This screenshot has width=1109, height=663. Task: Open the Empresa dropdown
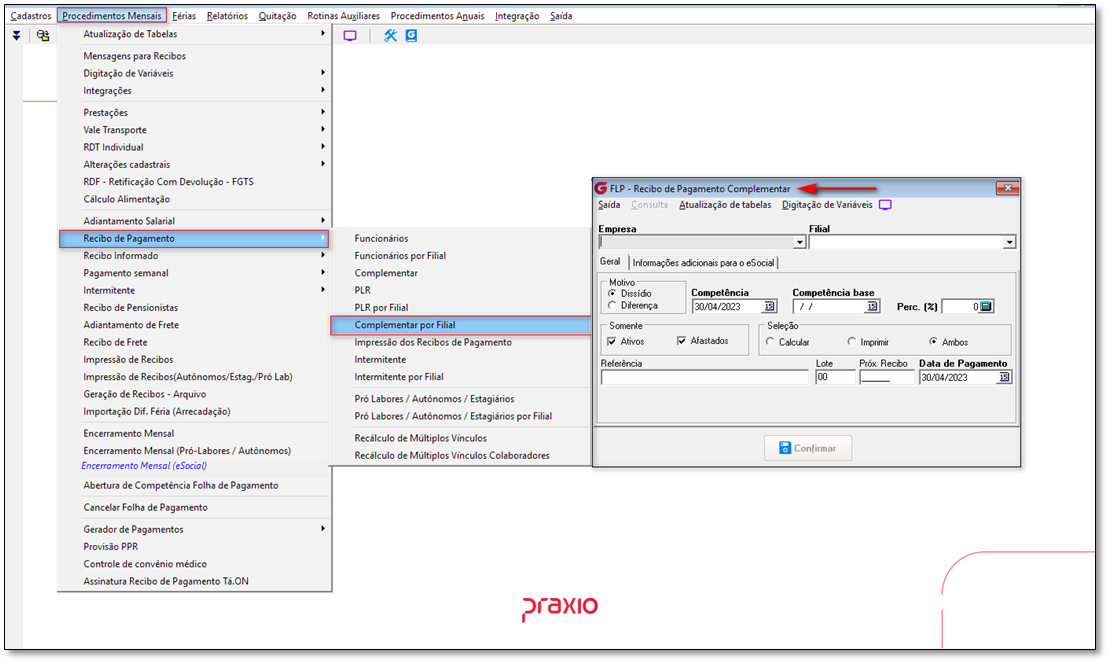pyautogui.click(x=799, y=242)
